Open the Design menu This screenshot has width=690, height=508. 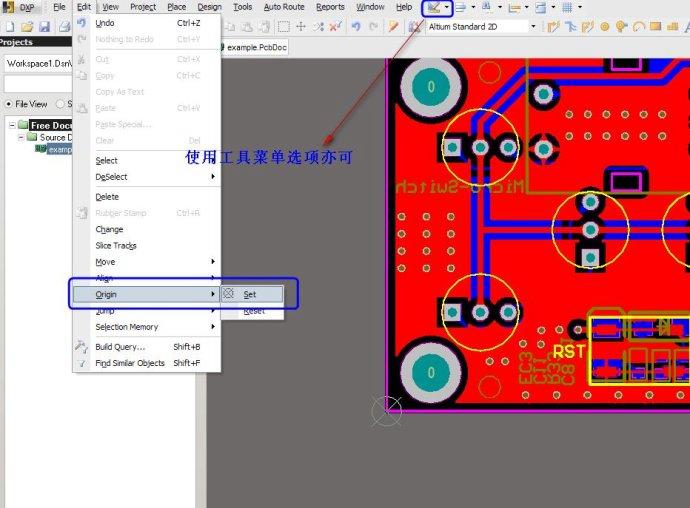point(209,7)
